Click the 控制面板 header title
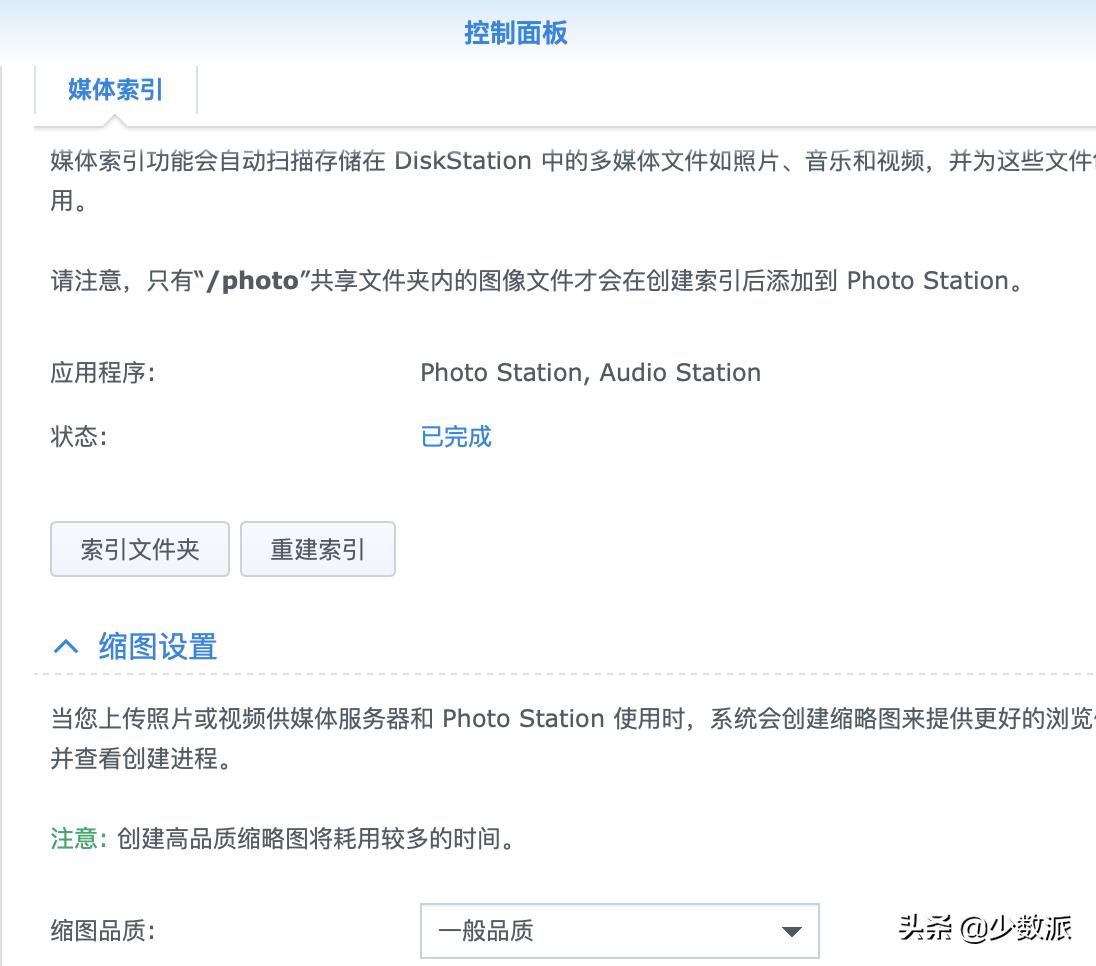This screenshot has height=966, width=1096. pyautogui.click(x=514, y=33)
